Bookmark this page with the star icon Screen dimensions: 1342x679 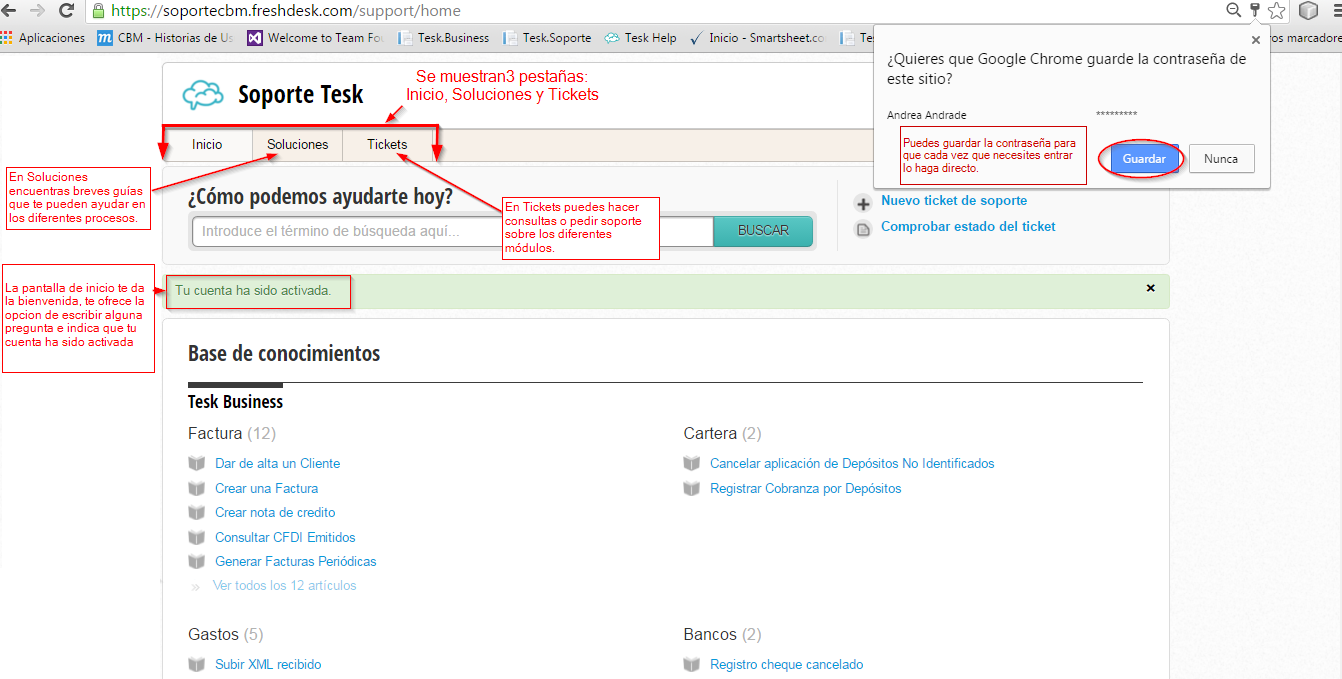coord(1277,10)
